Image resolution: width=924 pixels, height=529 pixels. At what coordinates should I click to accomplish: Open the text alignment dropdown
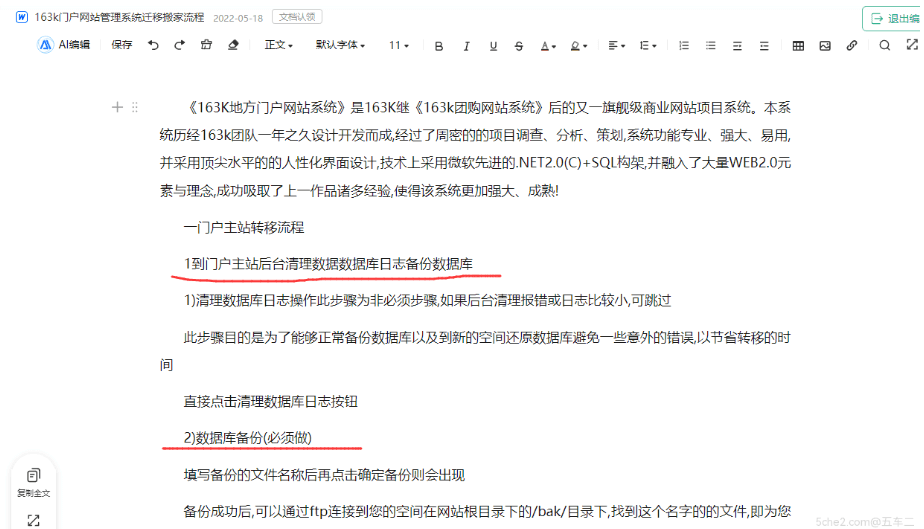616,45
